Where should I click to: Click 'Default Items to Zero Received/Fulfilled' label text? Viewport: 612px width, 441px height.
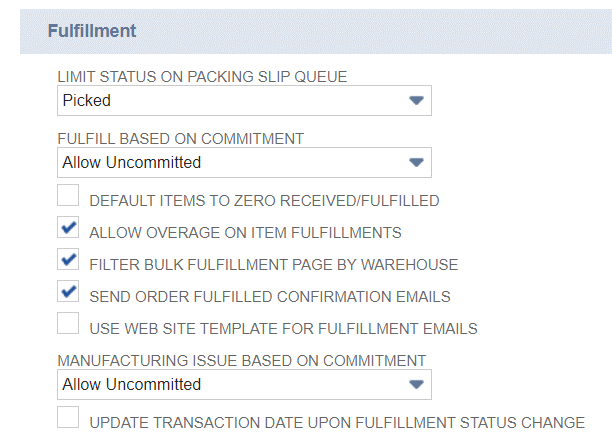click(x=264, y=201)
